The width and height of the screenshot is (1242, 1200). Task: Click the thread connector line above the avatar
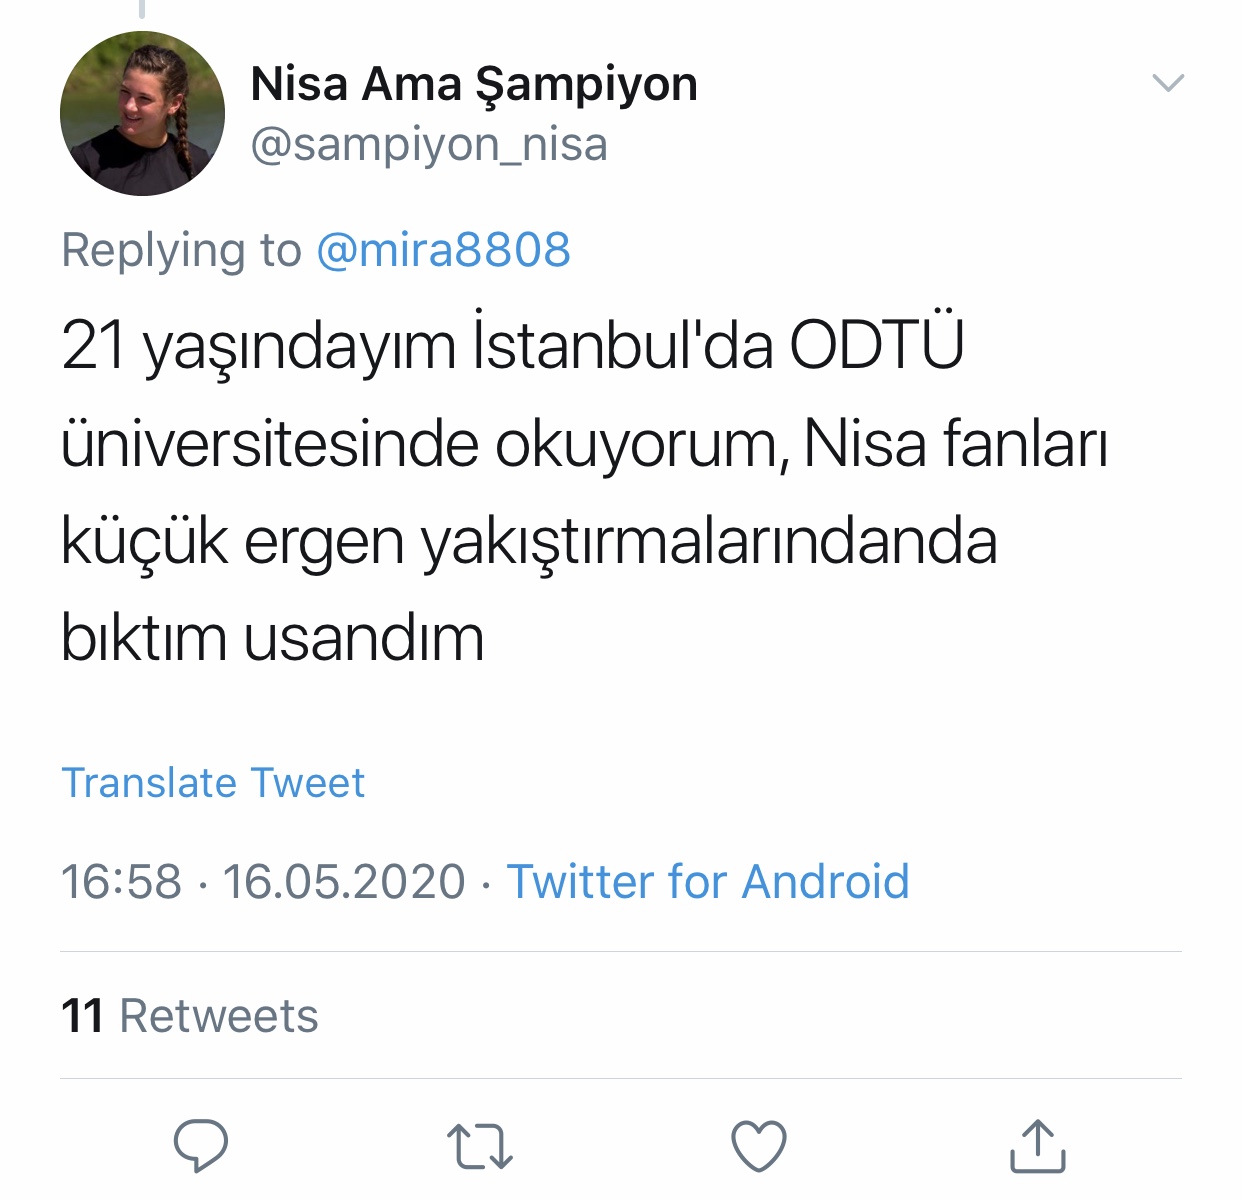point(142,9)
